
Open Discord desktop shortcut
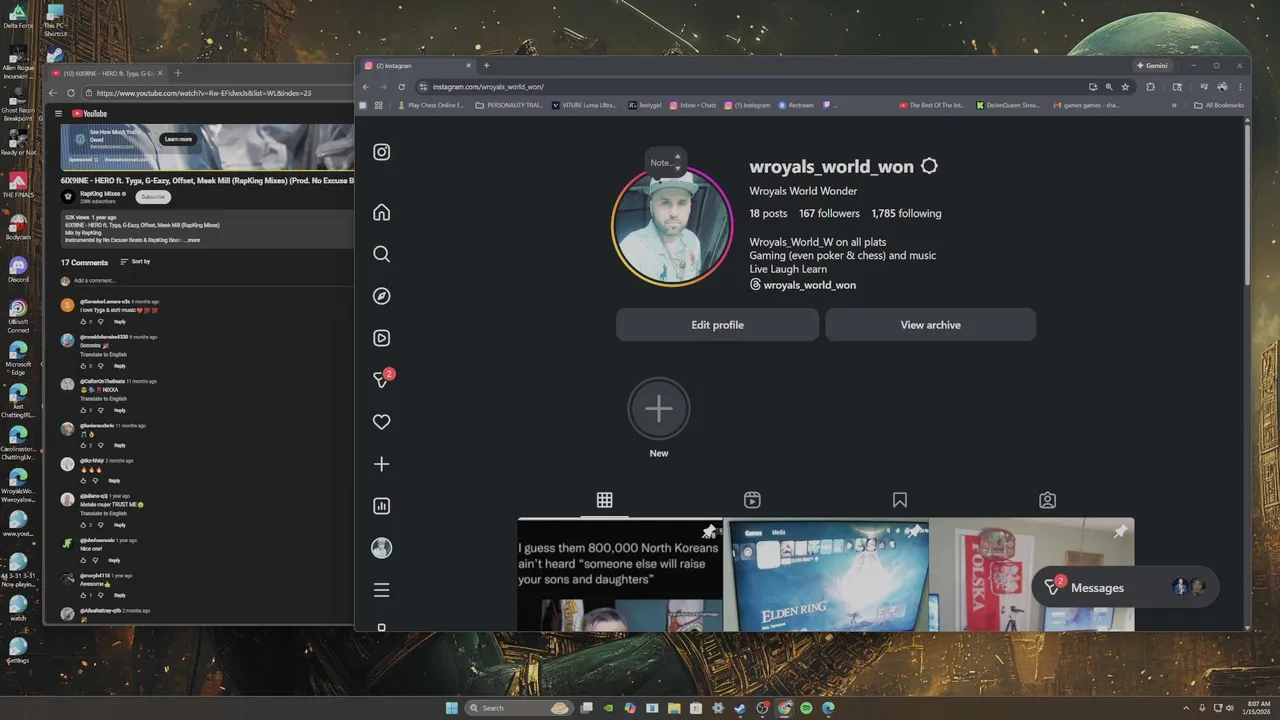coord(18,269)
